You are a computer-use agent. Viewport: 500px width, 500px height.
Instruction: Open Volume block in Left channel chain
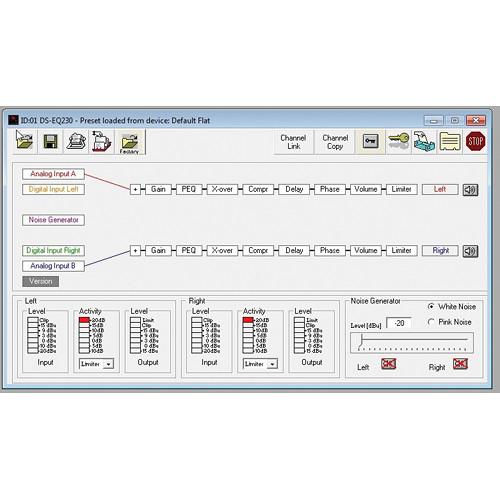[x=366, y=189]
